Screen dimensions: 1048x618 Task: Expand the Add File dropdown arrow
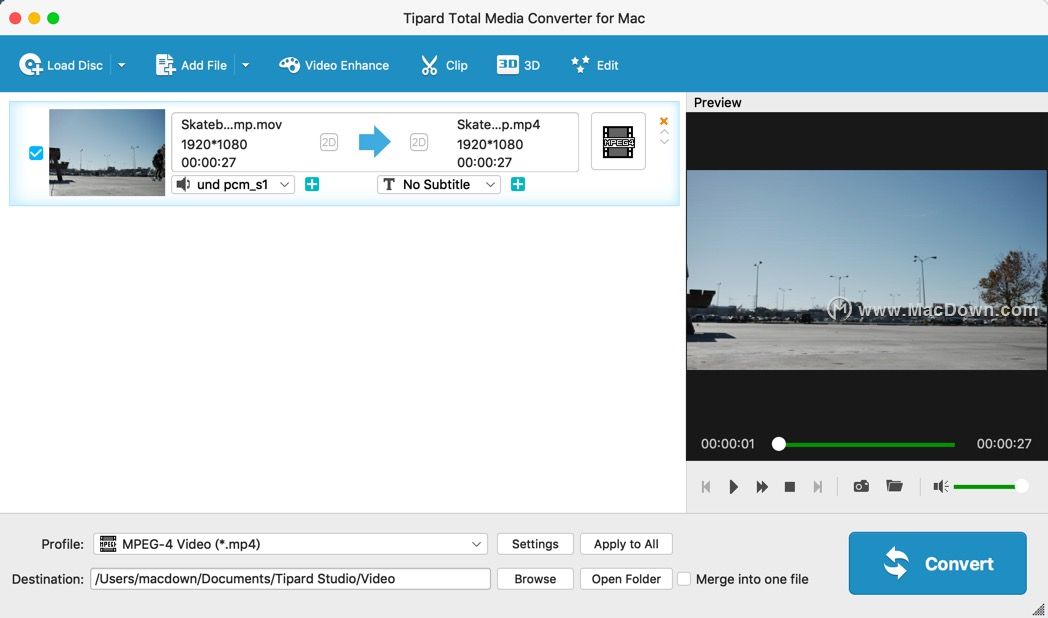pyautogui.click(x=244, y=64)
